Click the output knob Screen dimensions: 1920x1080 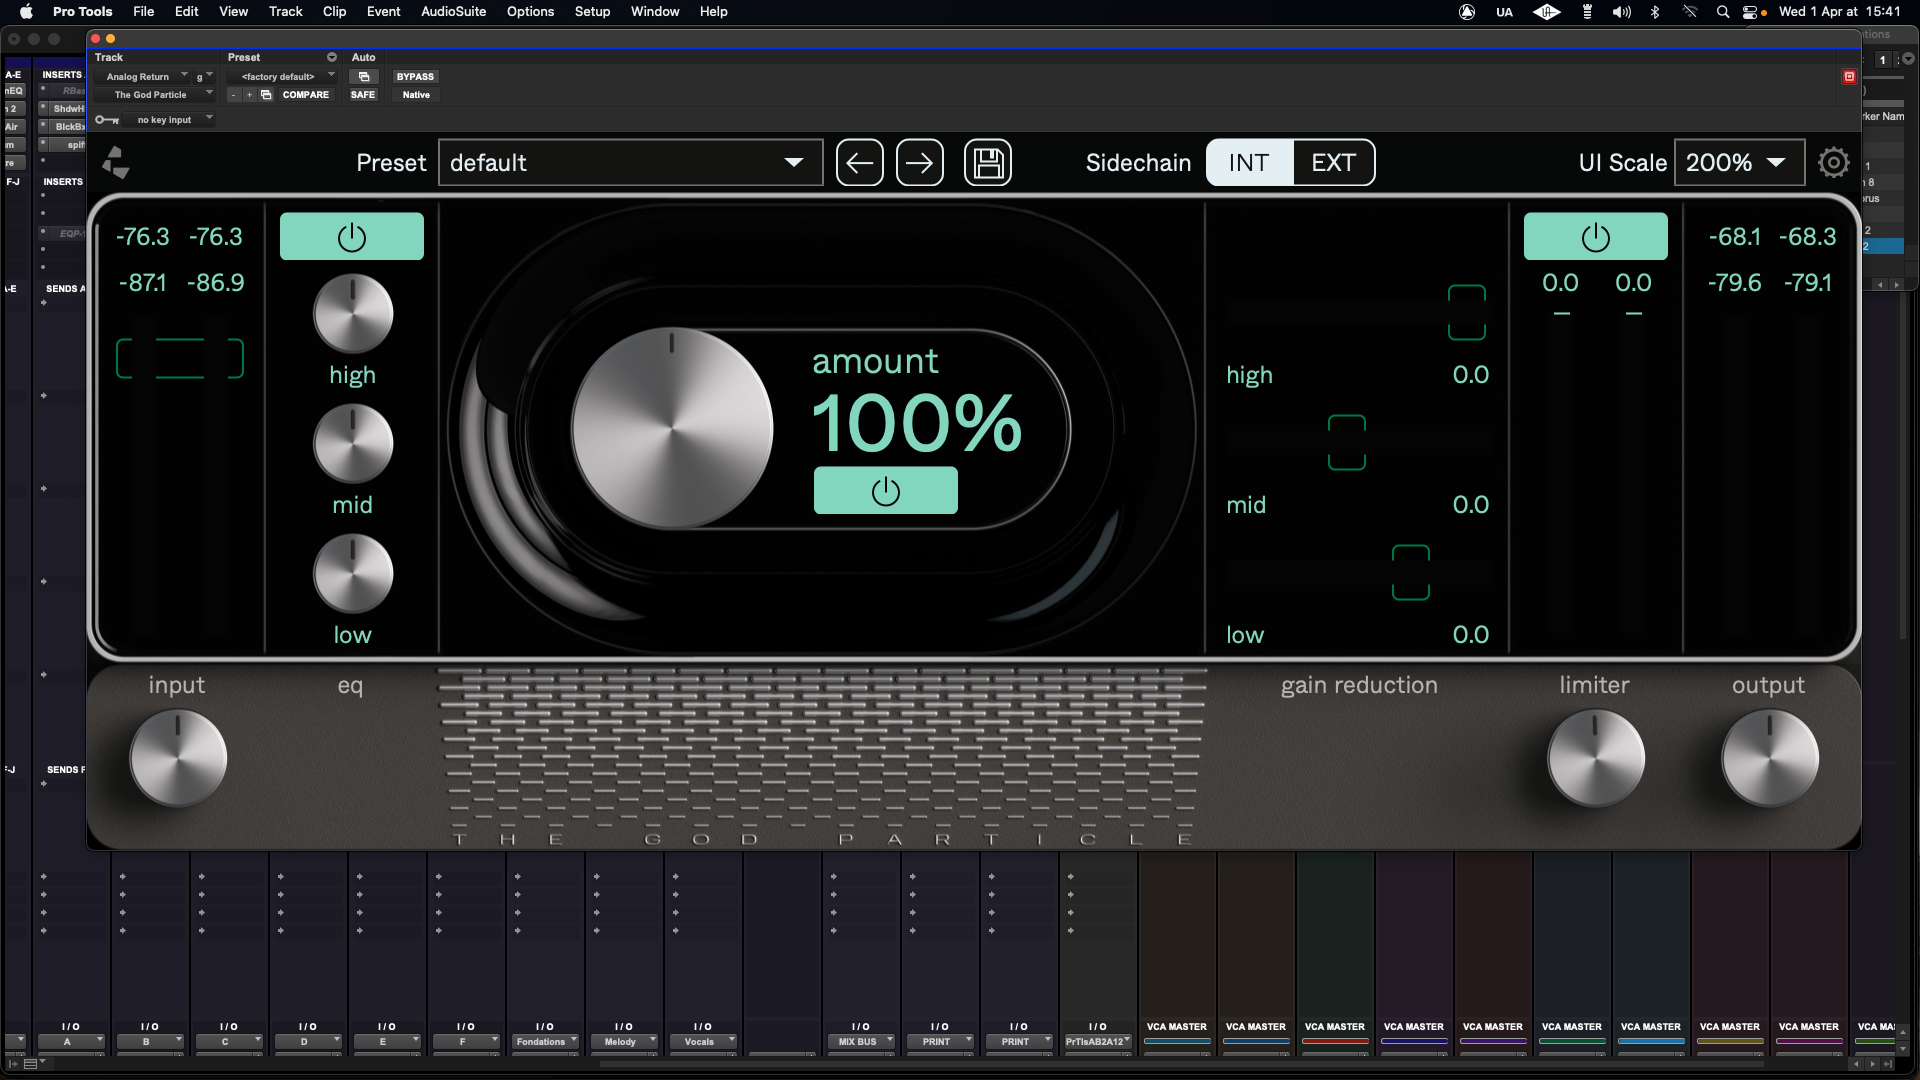1768,758
